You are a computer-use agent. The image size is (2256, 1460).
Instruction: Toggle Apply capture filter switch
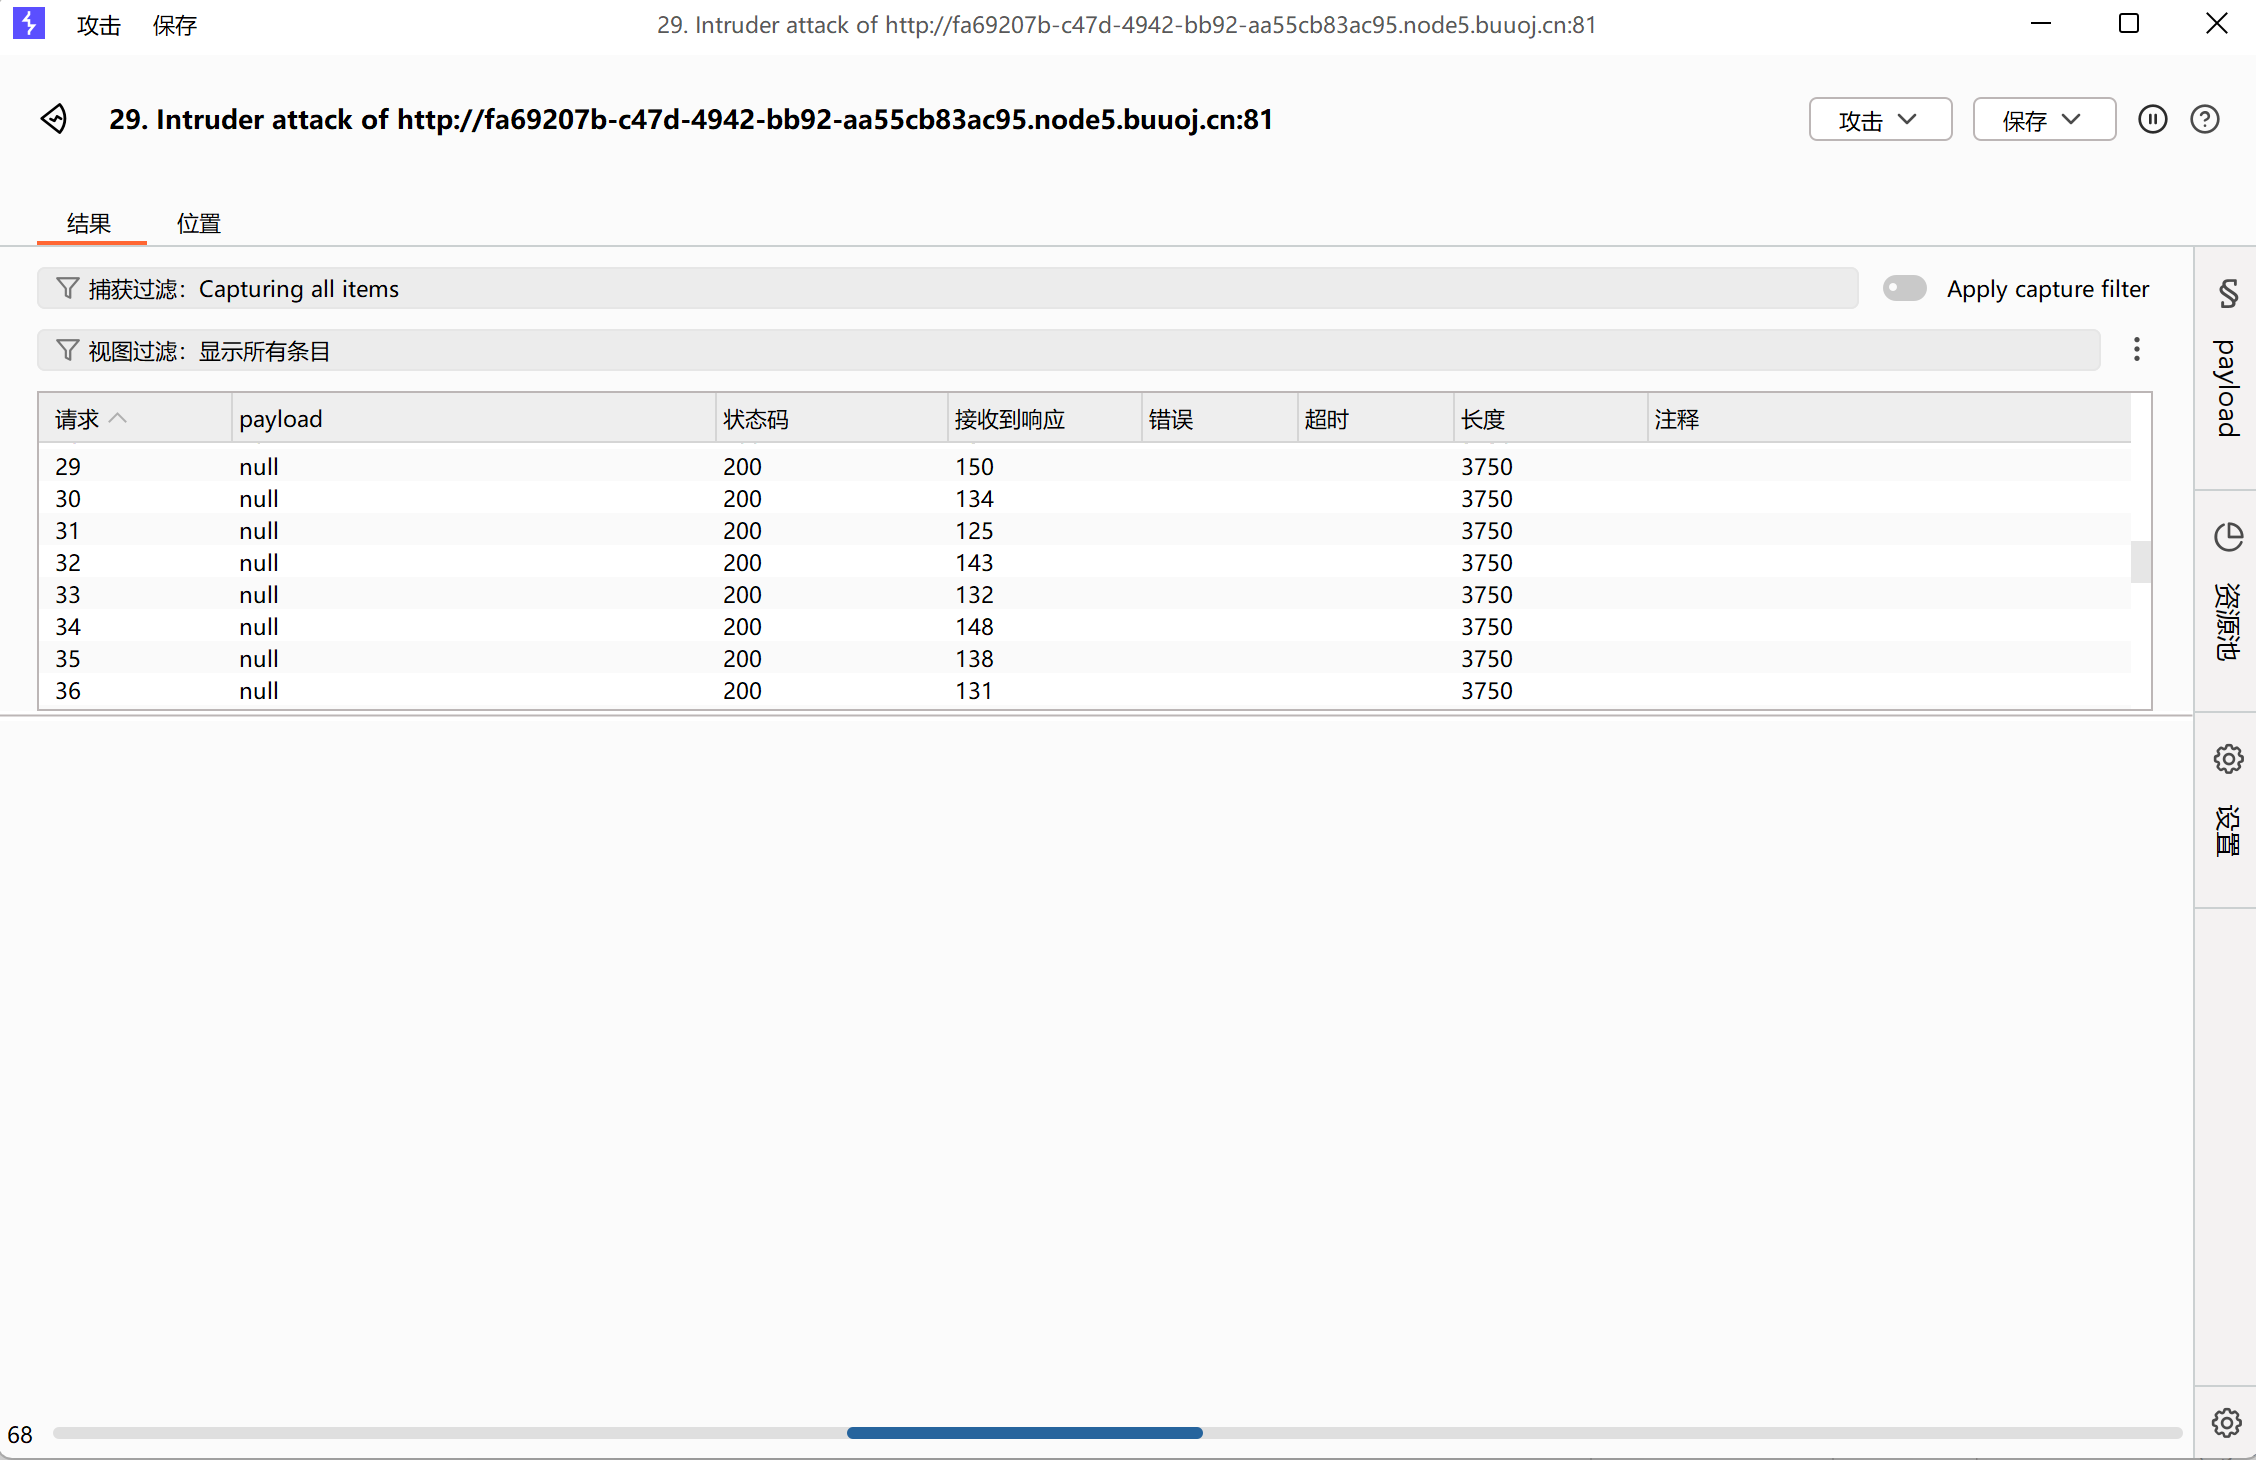(1904, 288)
